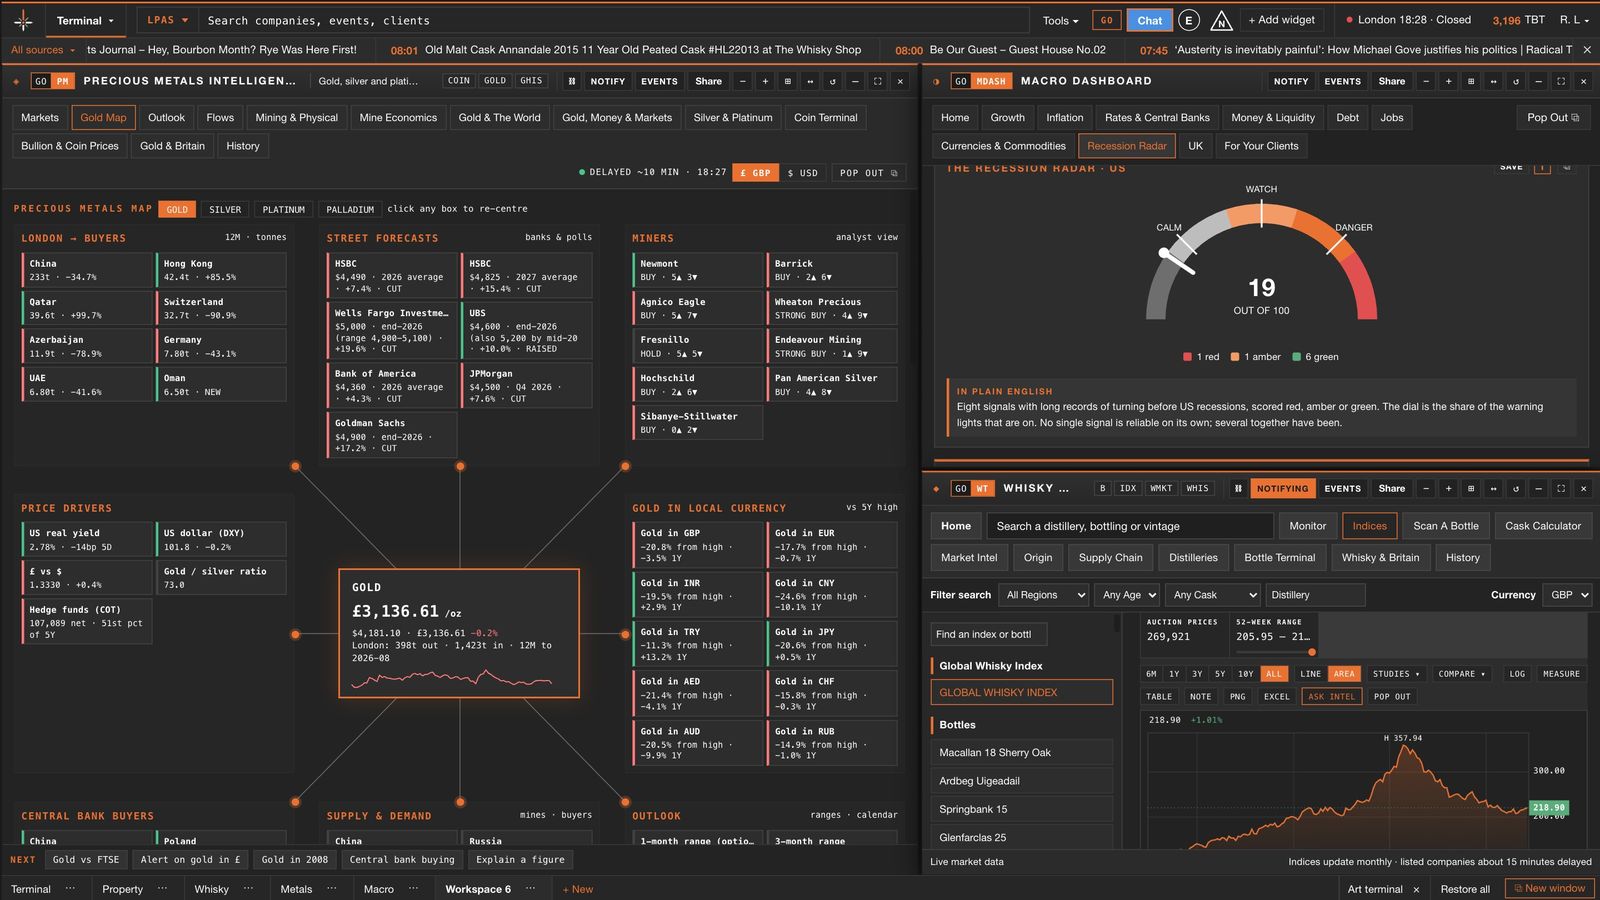Open the Tools menu in top bar
The image size is (1600, 900).
coord(1060,20)
